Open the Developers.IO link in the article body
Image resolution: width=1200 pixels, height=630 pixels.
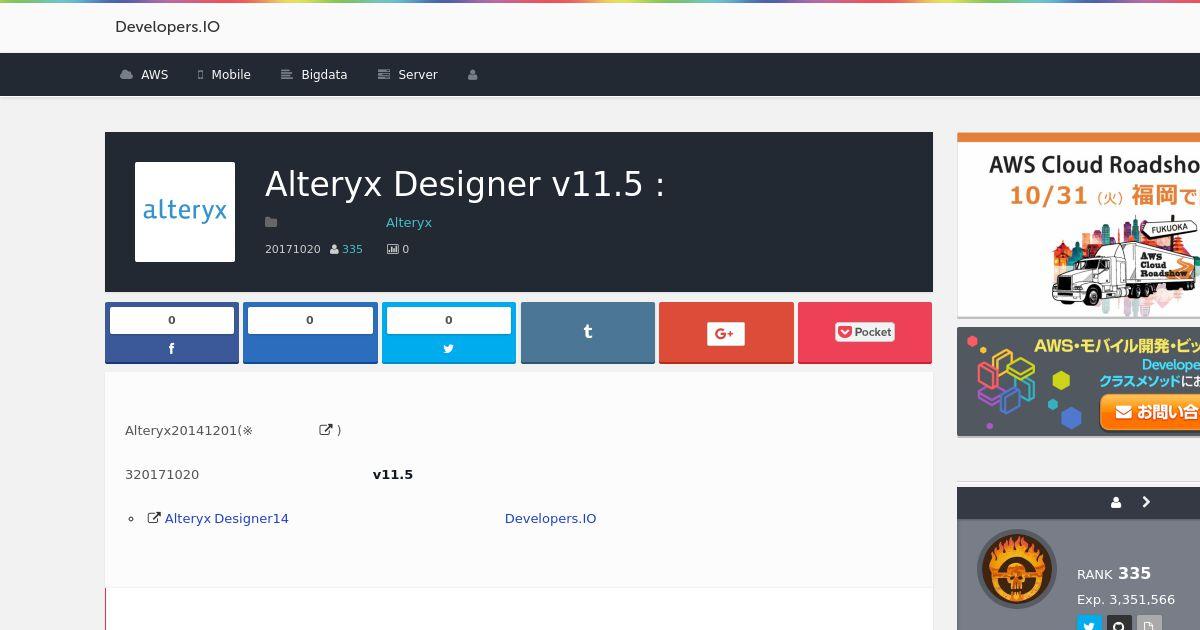(550, 518)
